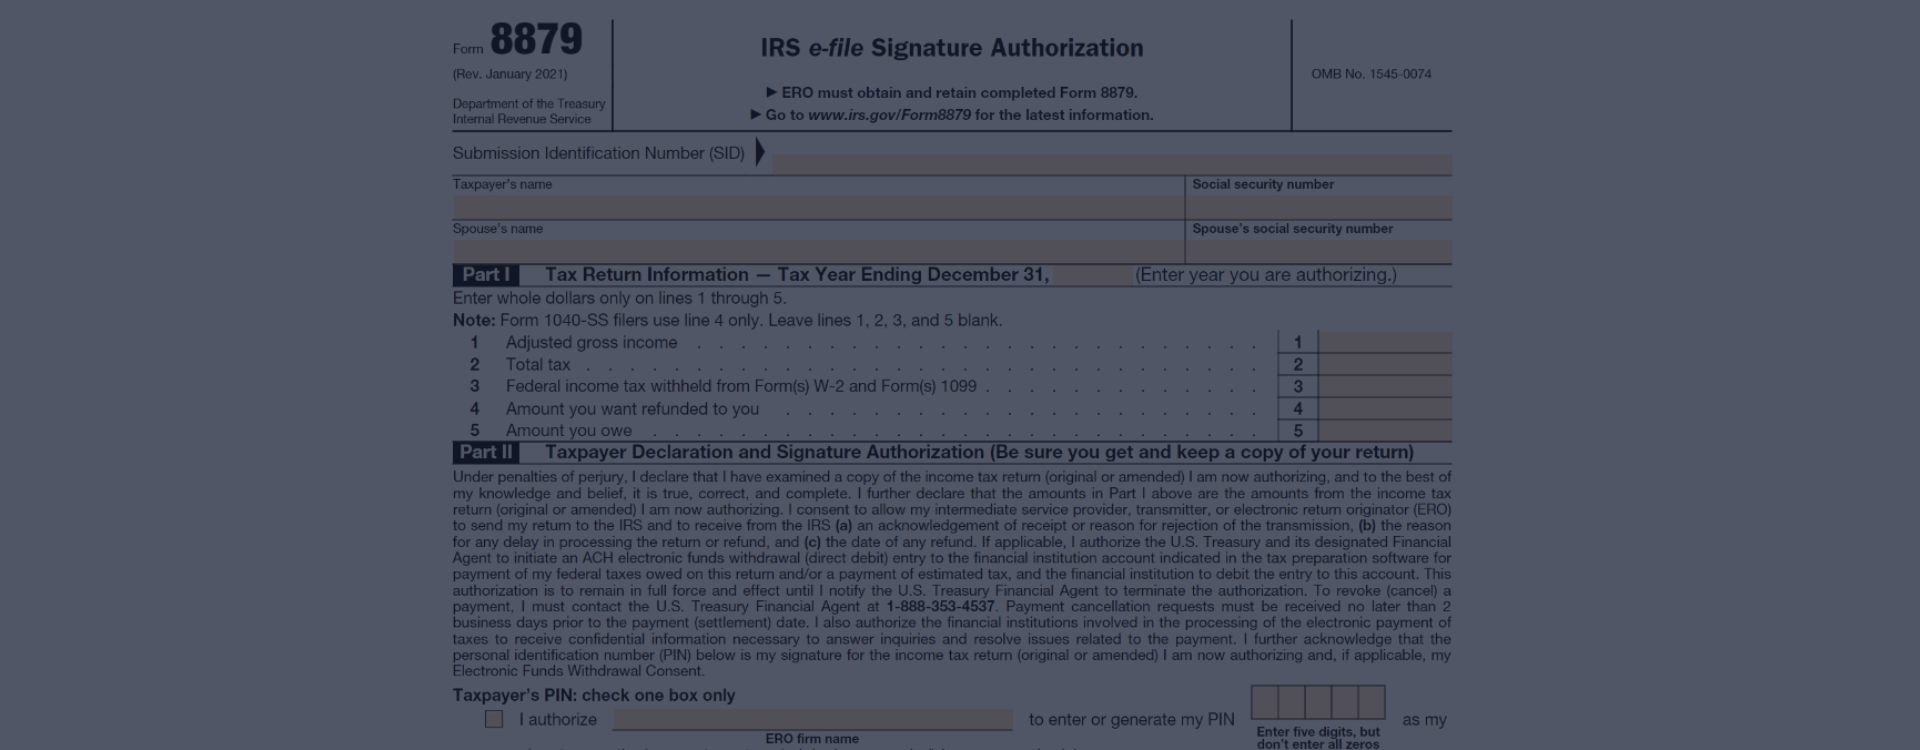Click line 5 Amount you owe box
This screenshot has width=1920, height=750.
click(x=1385, y=430)
